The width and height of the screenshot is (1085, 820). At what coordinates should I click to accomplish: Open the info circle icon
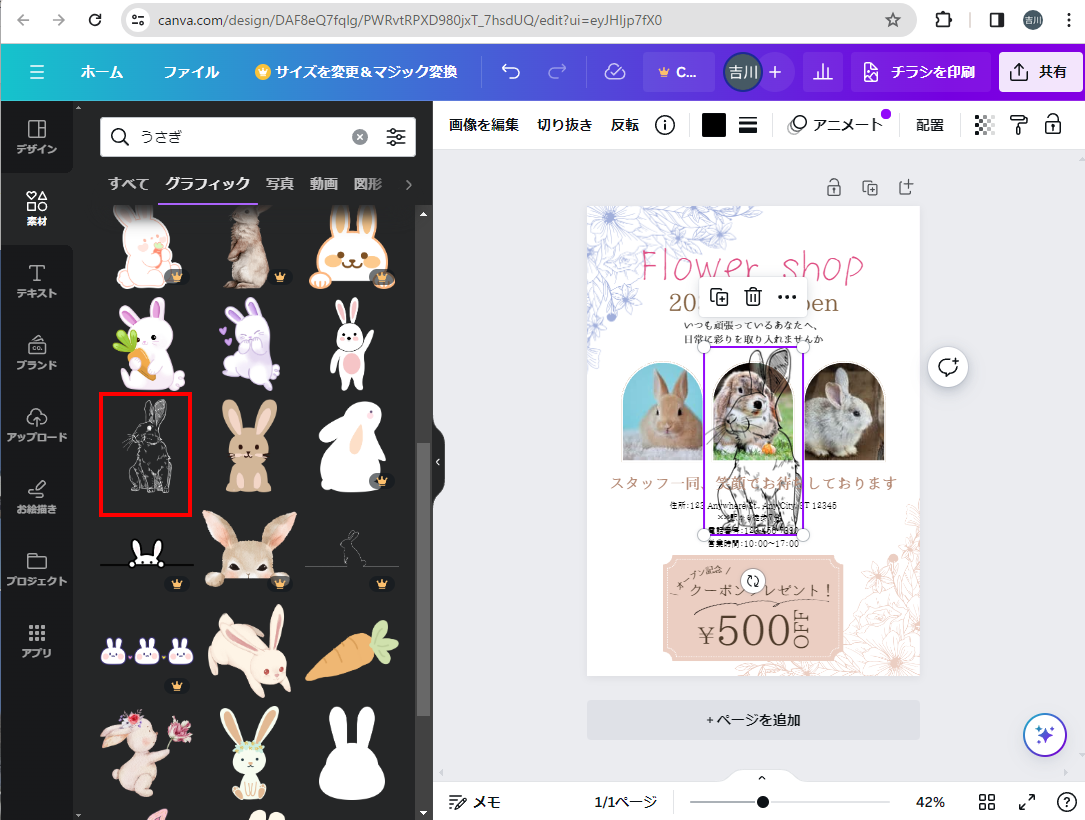[665, 125]
